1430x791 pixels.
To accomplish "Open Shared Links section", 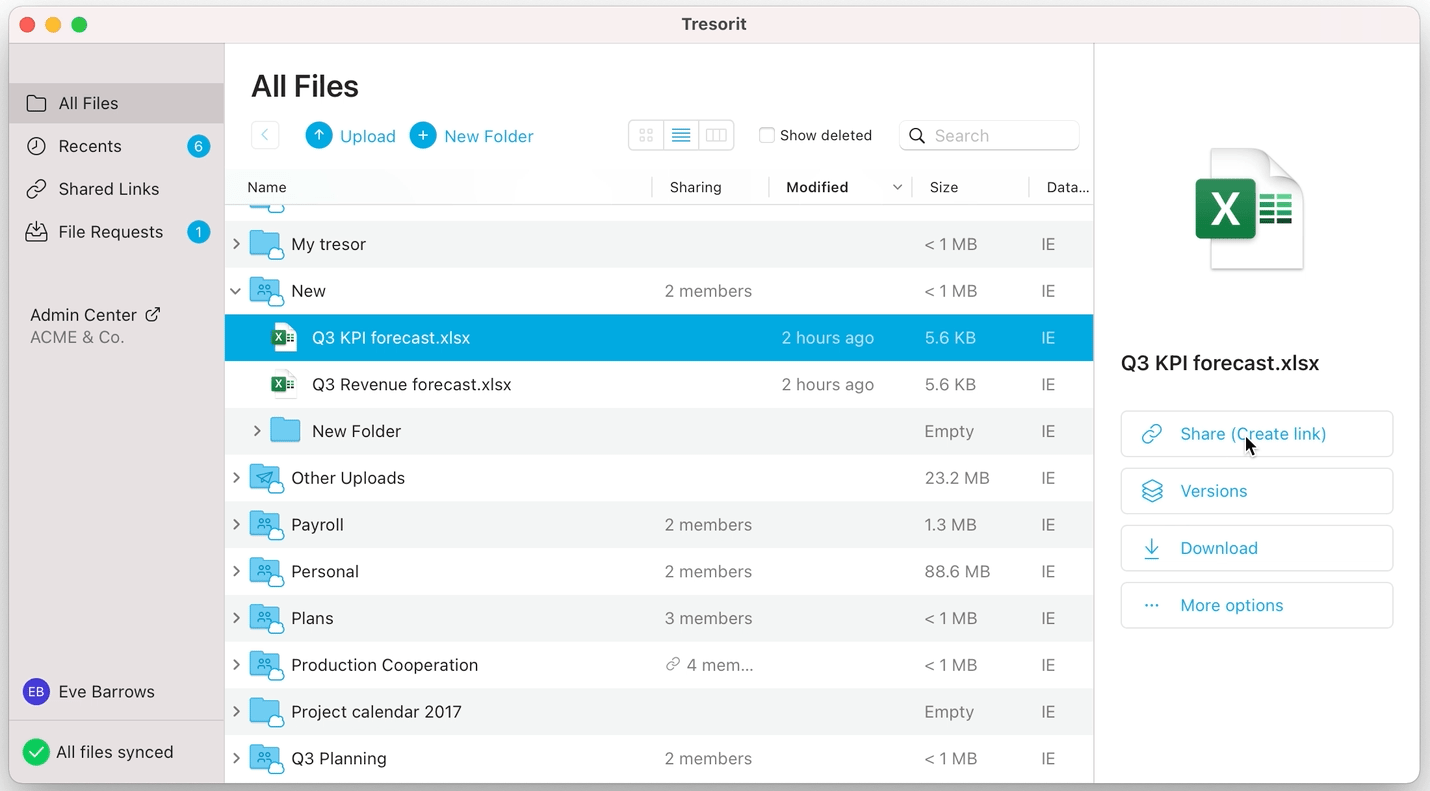I will 116,189.
